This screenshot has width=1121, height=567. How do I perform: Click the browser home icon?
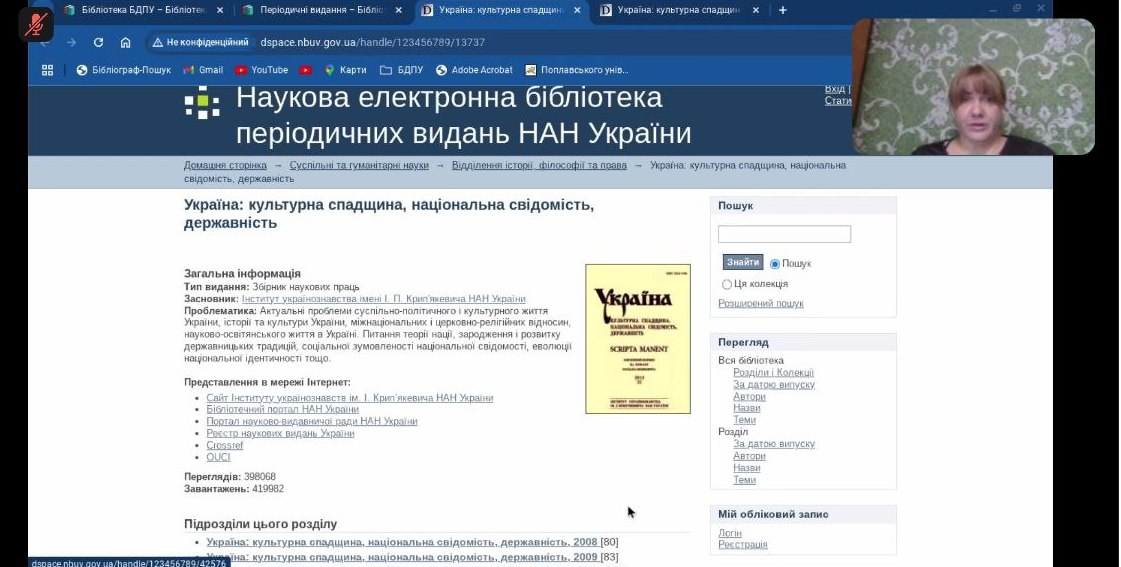[125, 43]
